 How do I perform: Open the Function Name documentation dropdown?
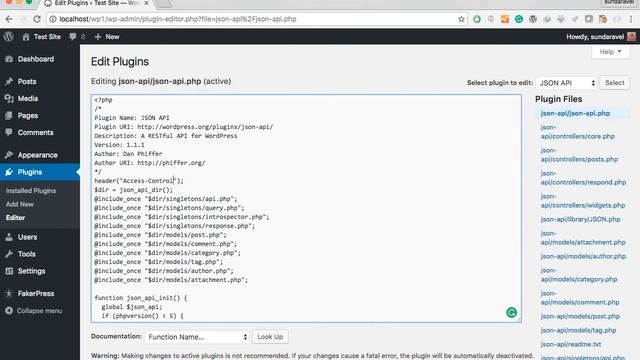tap(196, 337)
